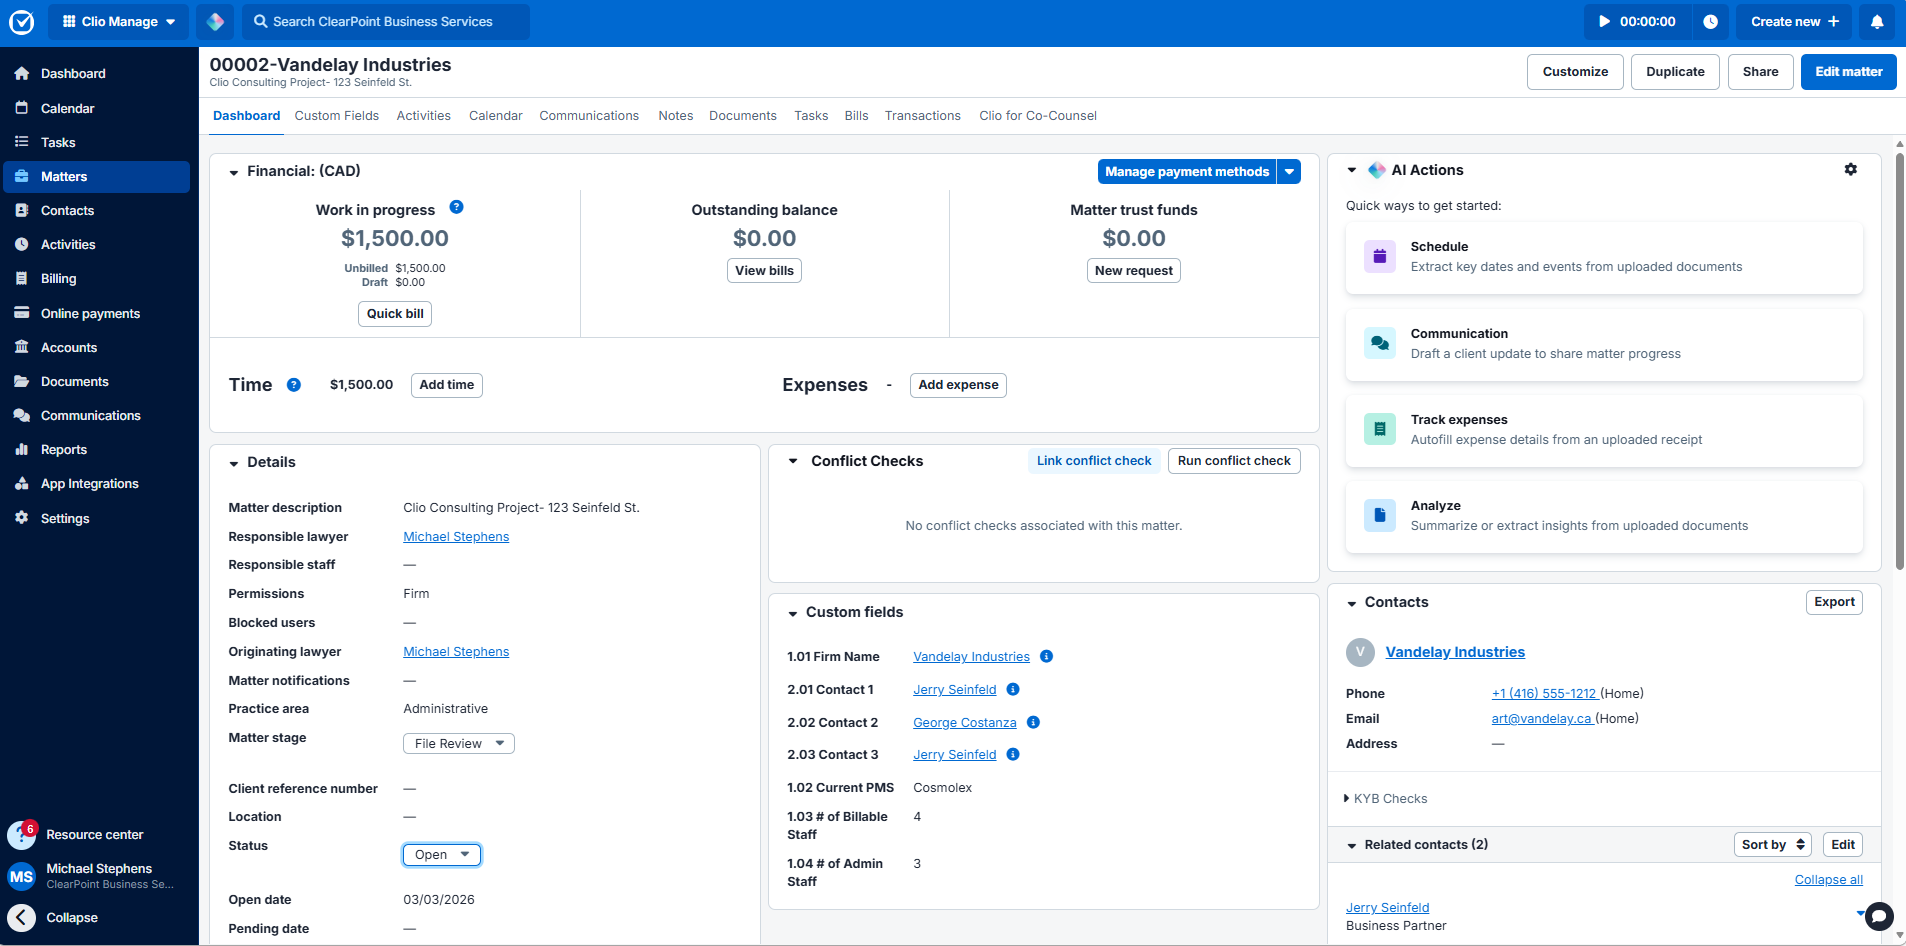Open Online payments in the sidebar
The image size is (1906, 946).
pos(96,313)
